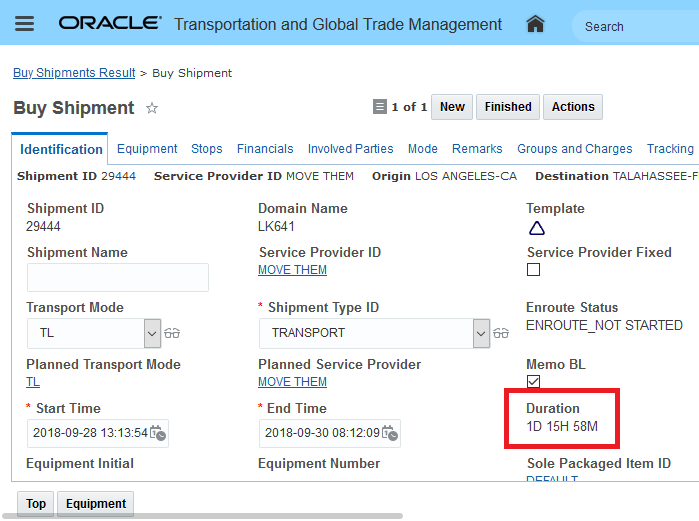699x521 pixels.
Task: Switch to the Involved Parties tab
Action: (x=350, y=149)
